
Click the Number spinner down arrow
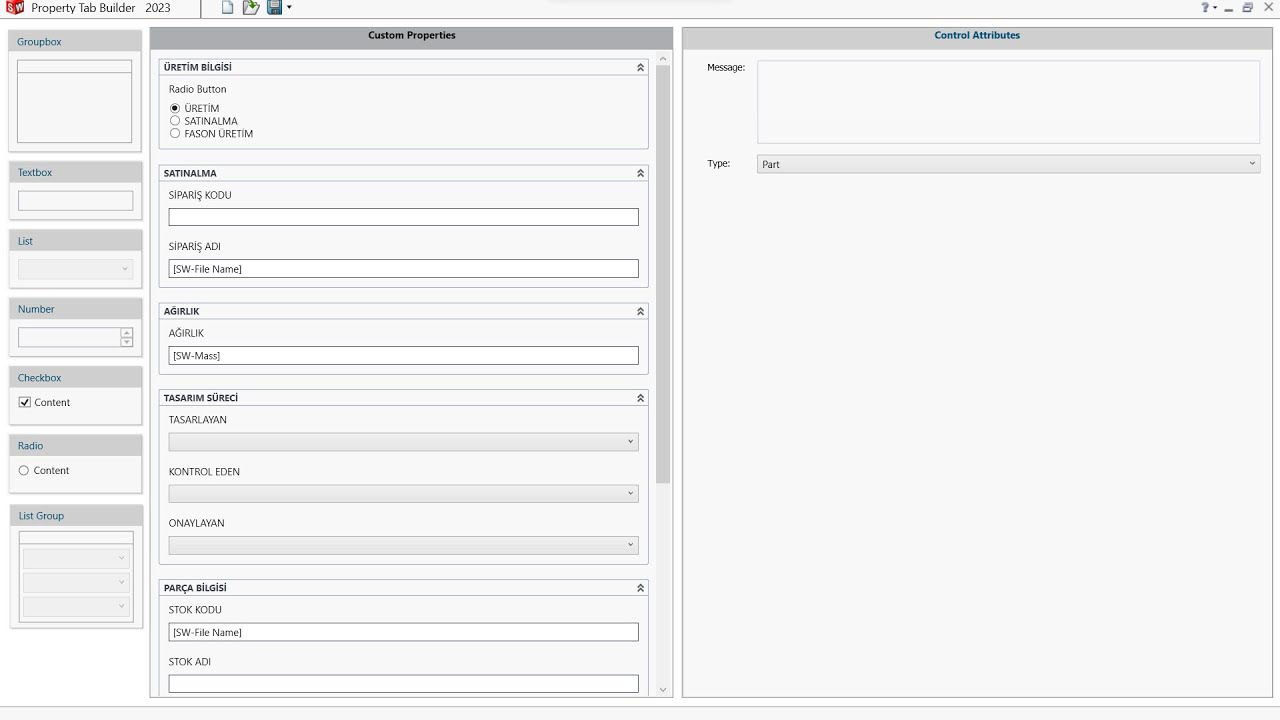pyautogui.click(x=126, y=342)
